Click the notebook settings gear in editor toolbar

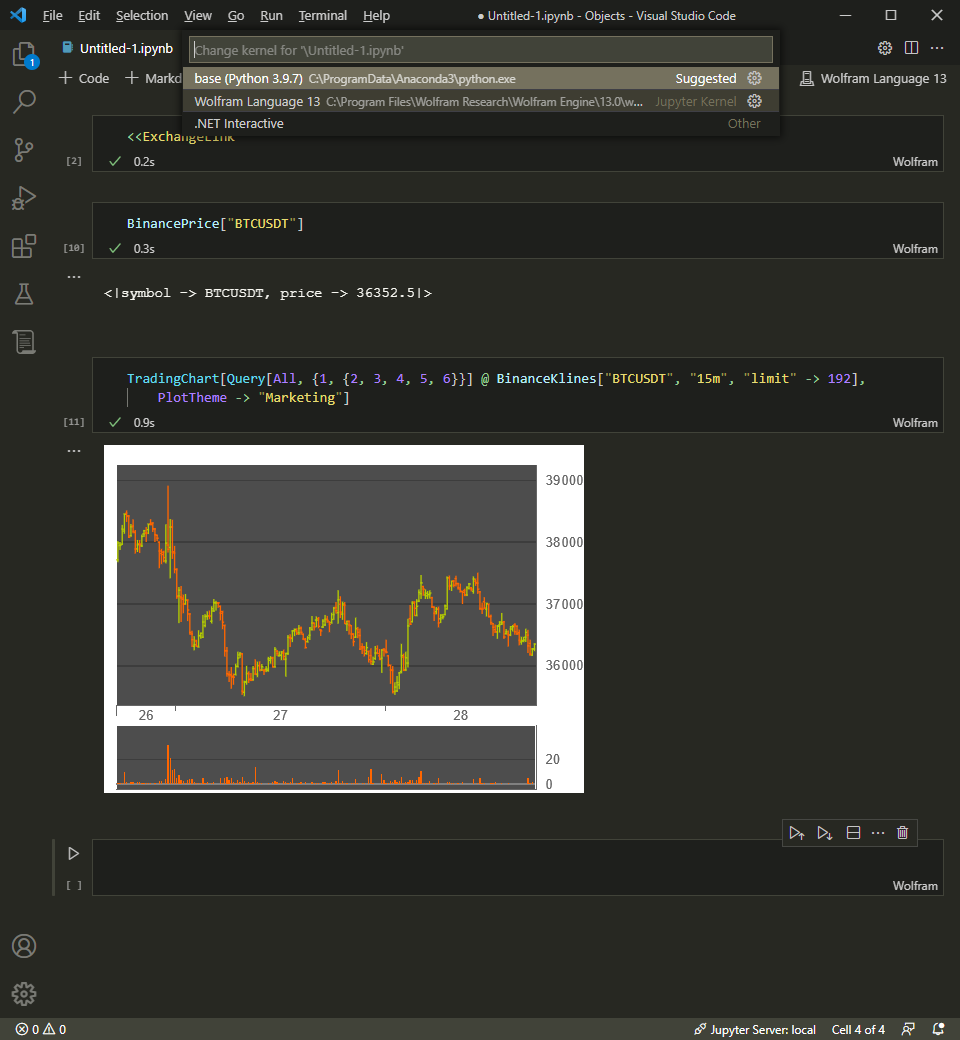pyautogui.click(x=885, y=48)
